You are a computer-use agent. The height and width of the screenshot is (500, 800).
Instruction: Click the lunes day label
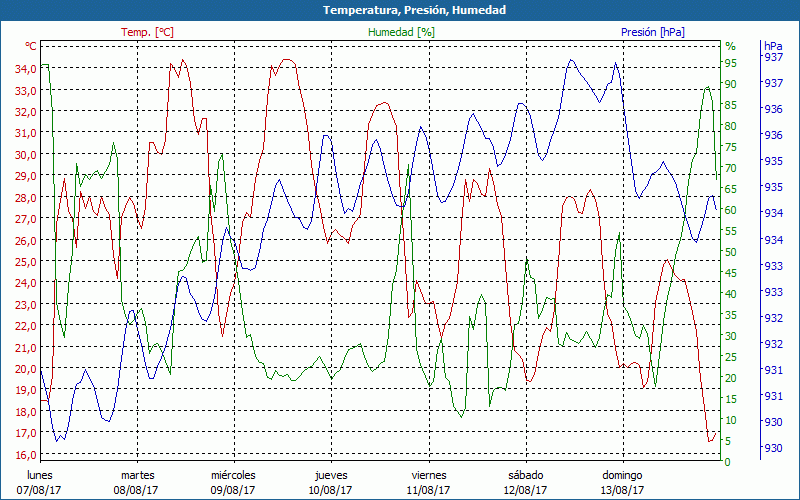point(40,475)
